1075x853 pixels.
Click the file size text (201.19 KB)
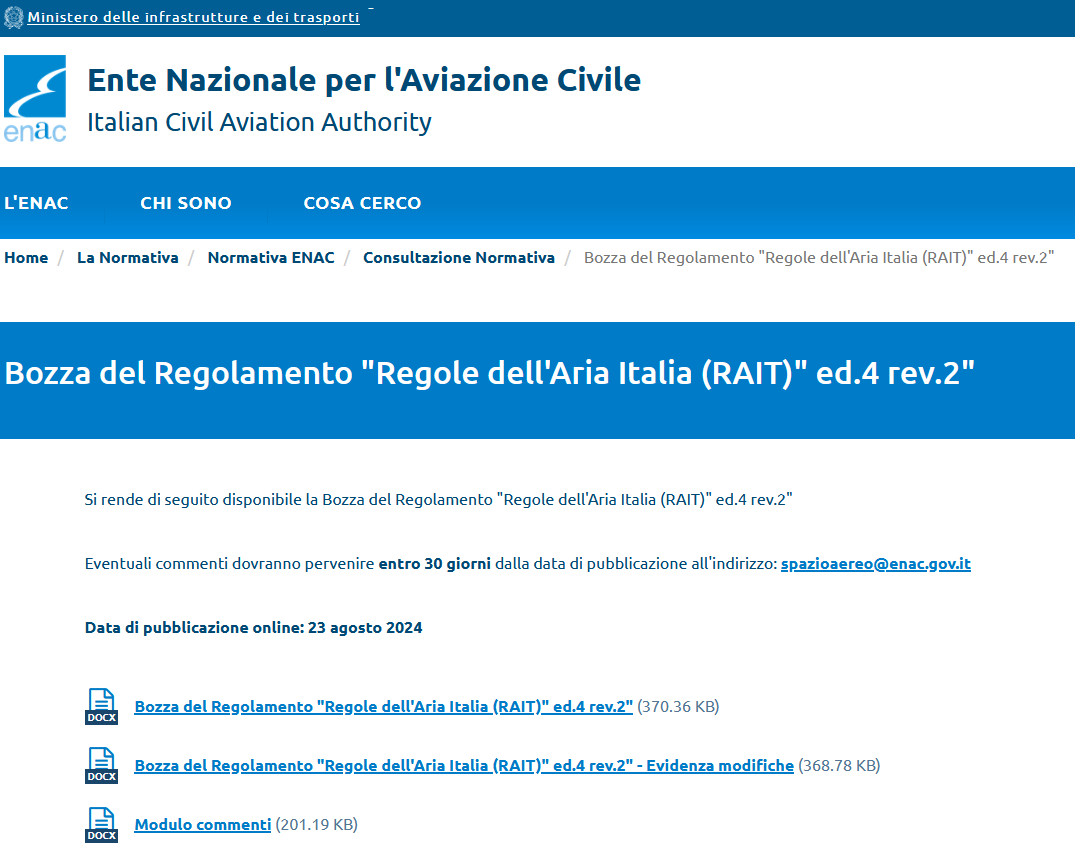click(317, 825)
